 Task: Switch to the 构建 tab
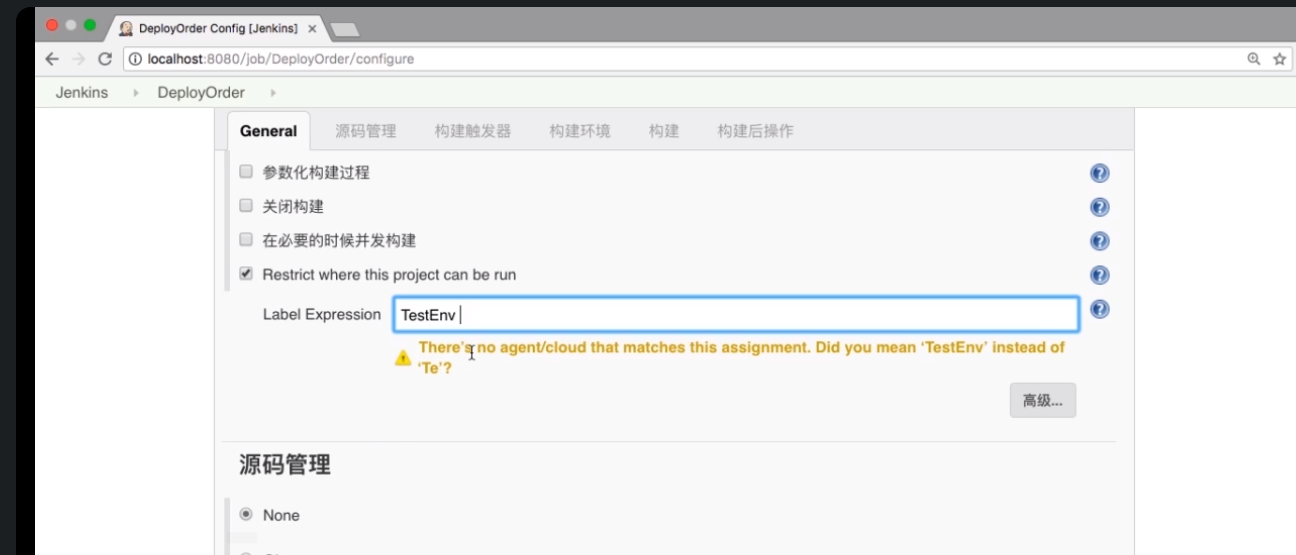coord(664,131)
